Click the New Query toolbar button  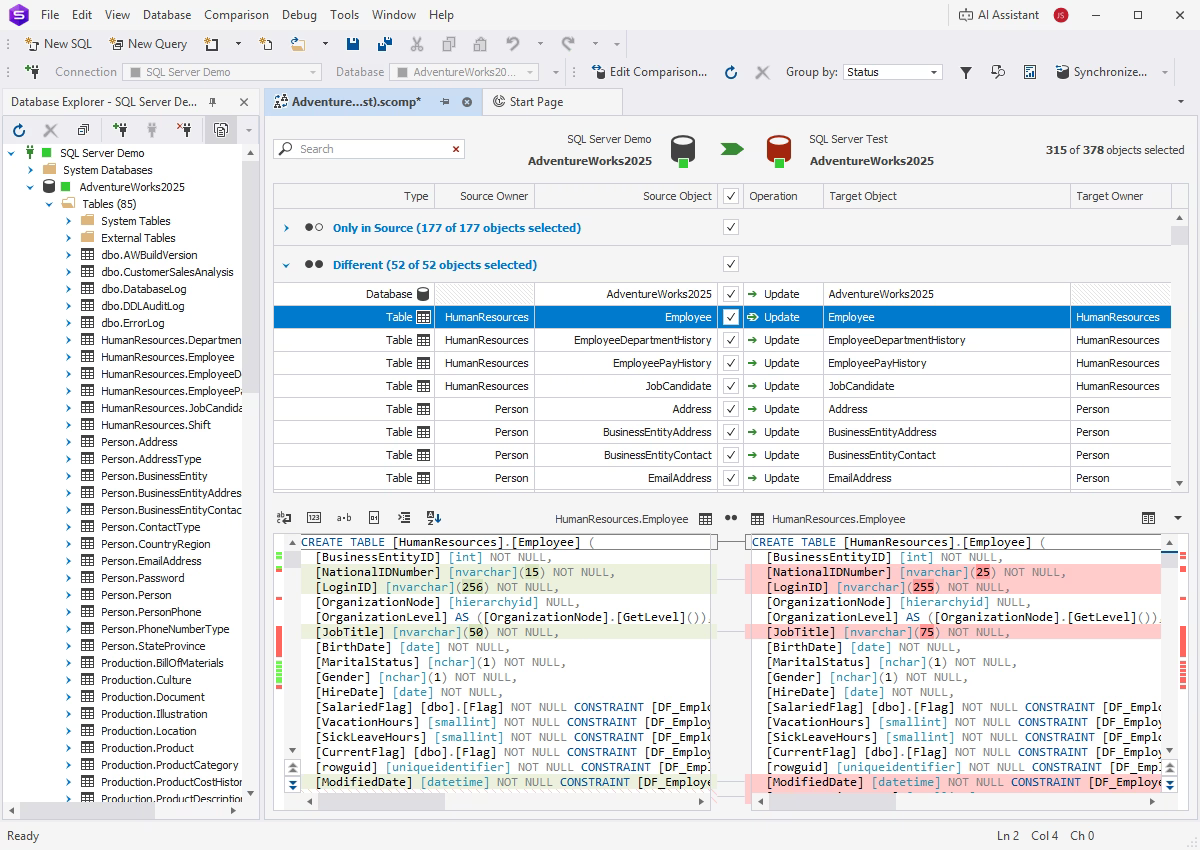click(148, 44)
